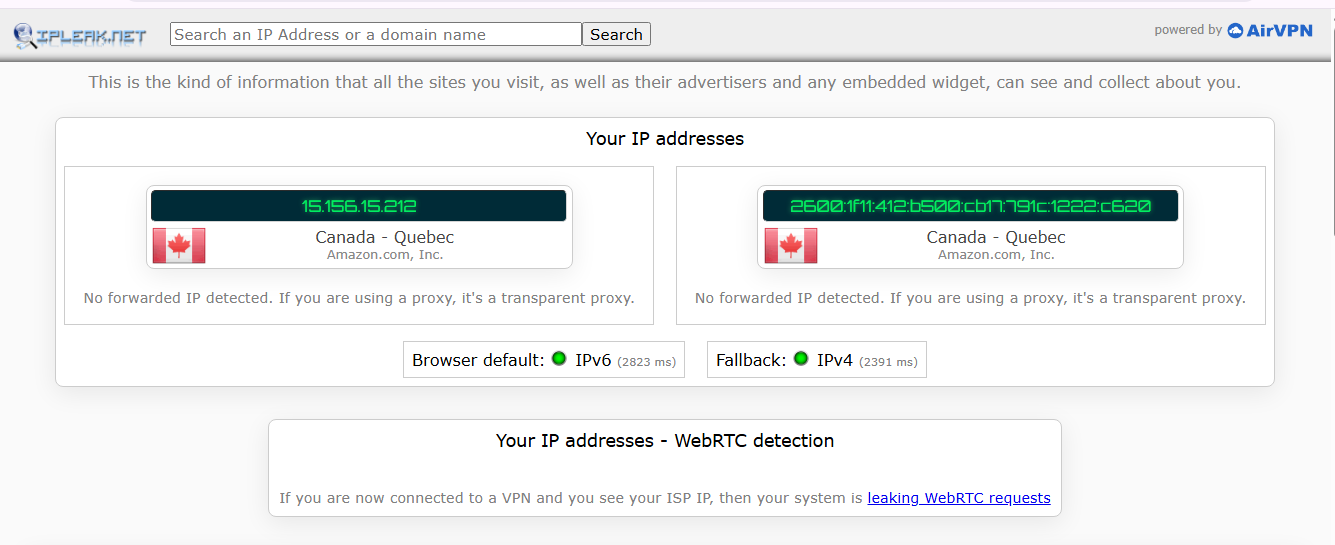Open the leaking WebRTC requests link
This screenshot has height=545, width=1335.
pyautogui.click(x=959, y=498)
